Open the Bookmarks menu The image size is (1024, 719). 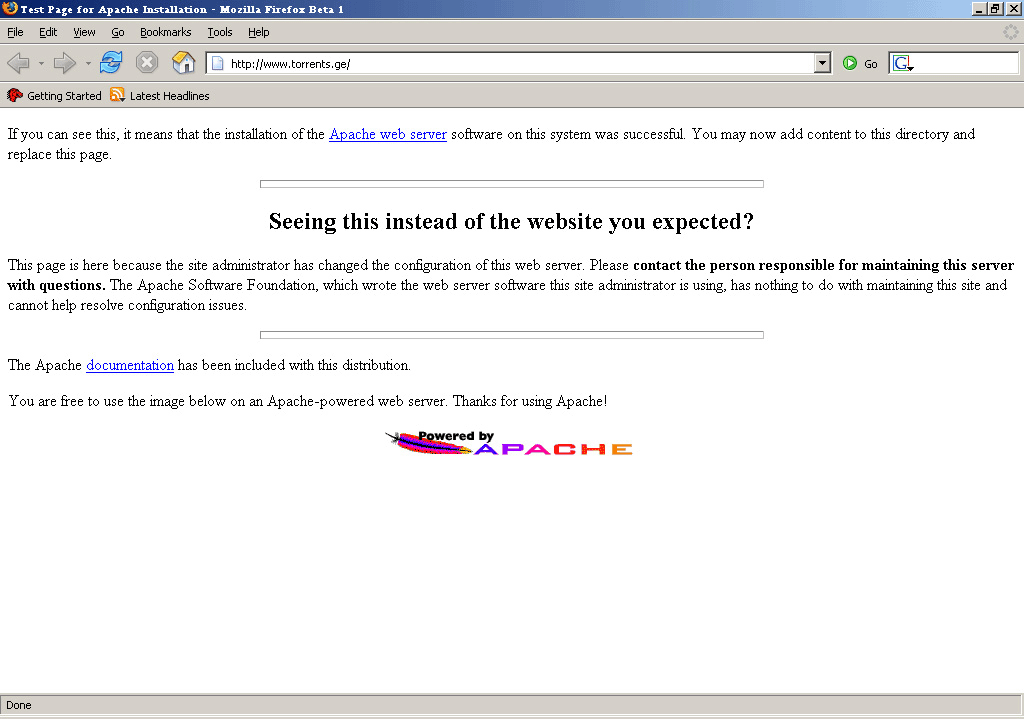[x=165, y=32]
